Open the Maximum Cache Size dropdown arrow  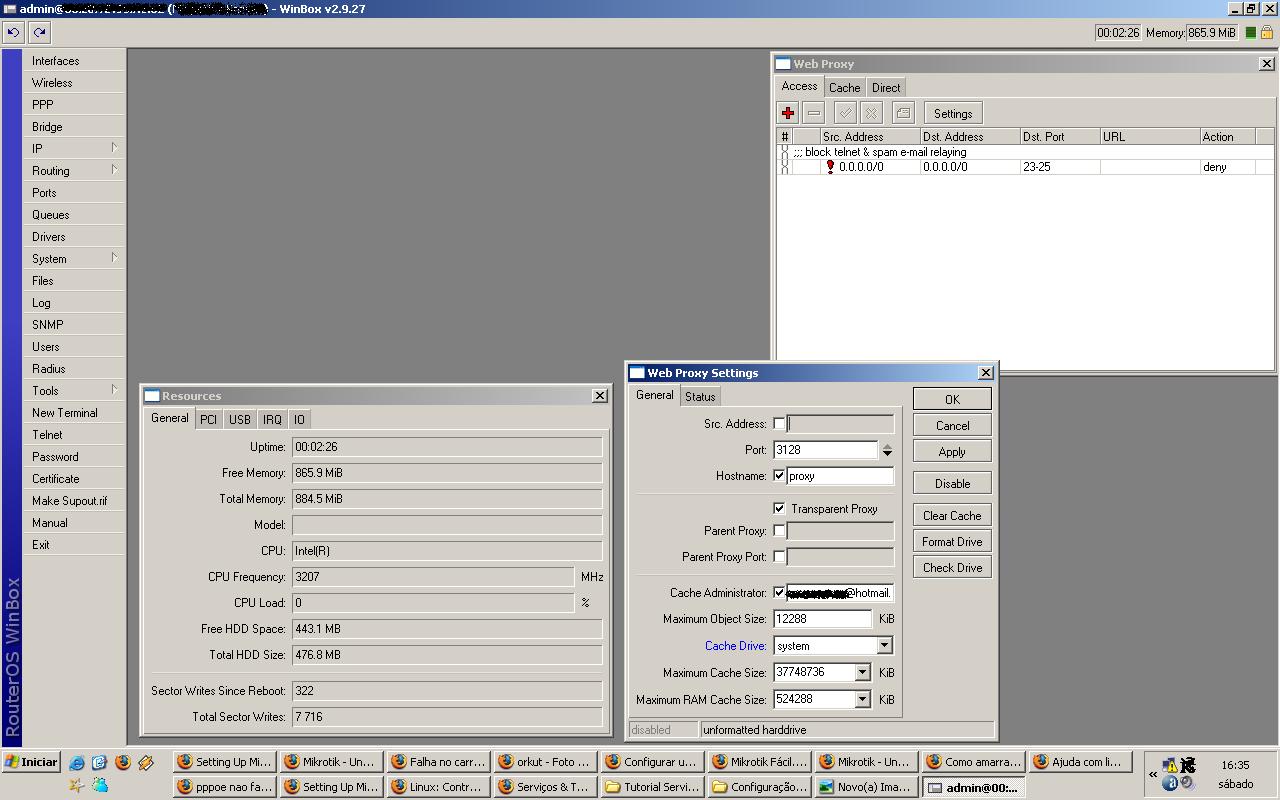pyautogui.click(x=862, y=673)
